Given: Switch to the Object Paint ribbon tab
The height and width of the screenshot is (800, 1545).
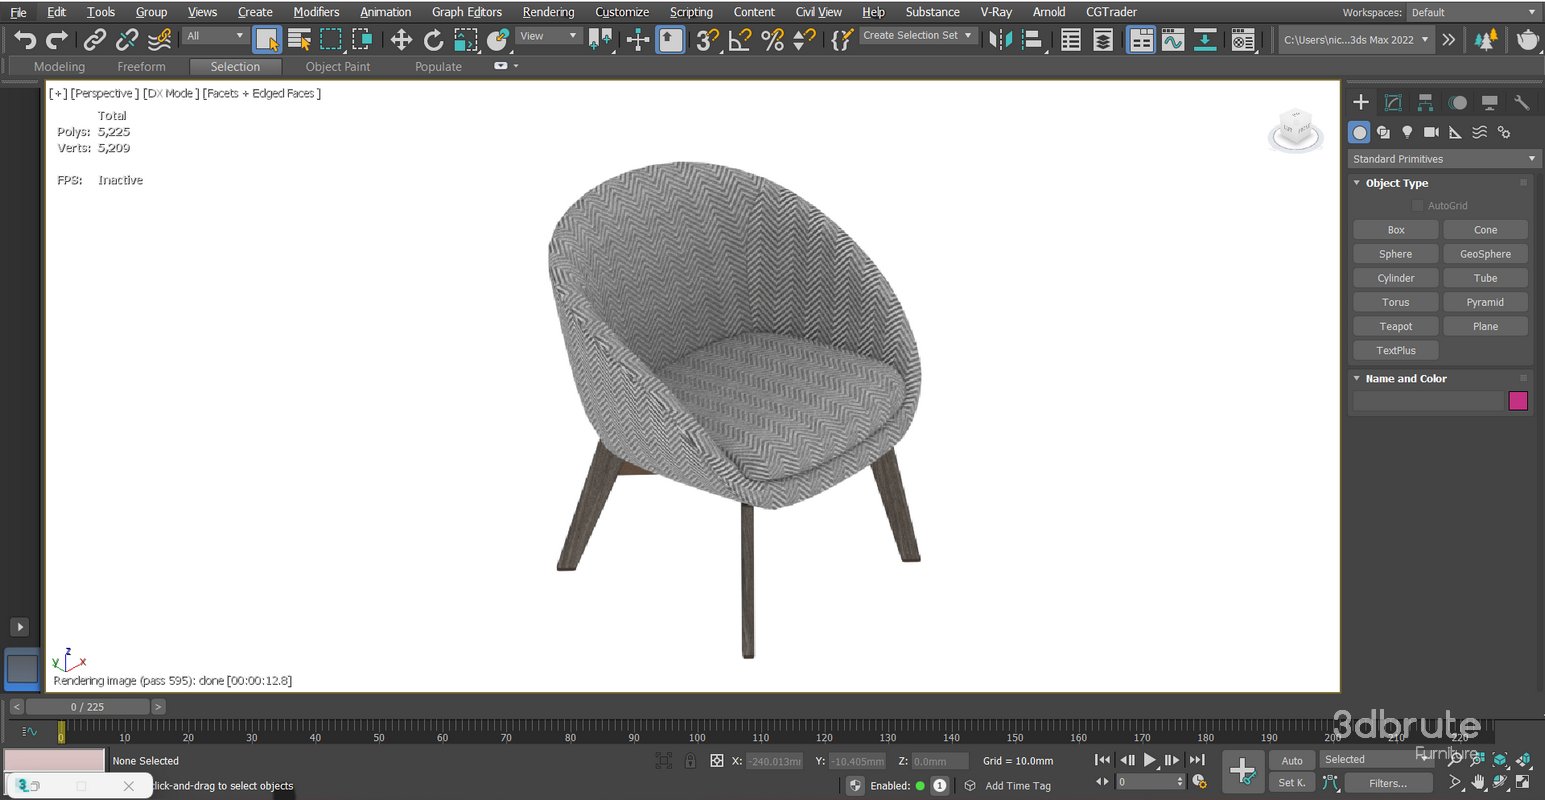Looking at the screenshot, I should point(337,66).
